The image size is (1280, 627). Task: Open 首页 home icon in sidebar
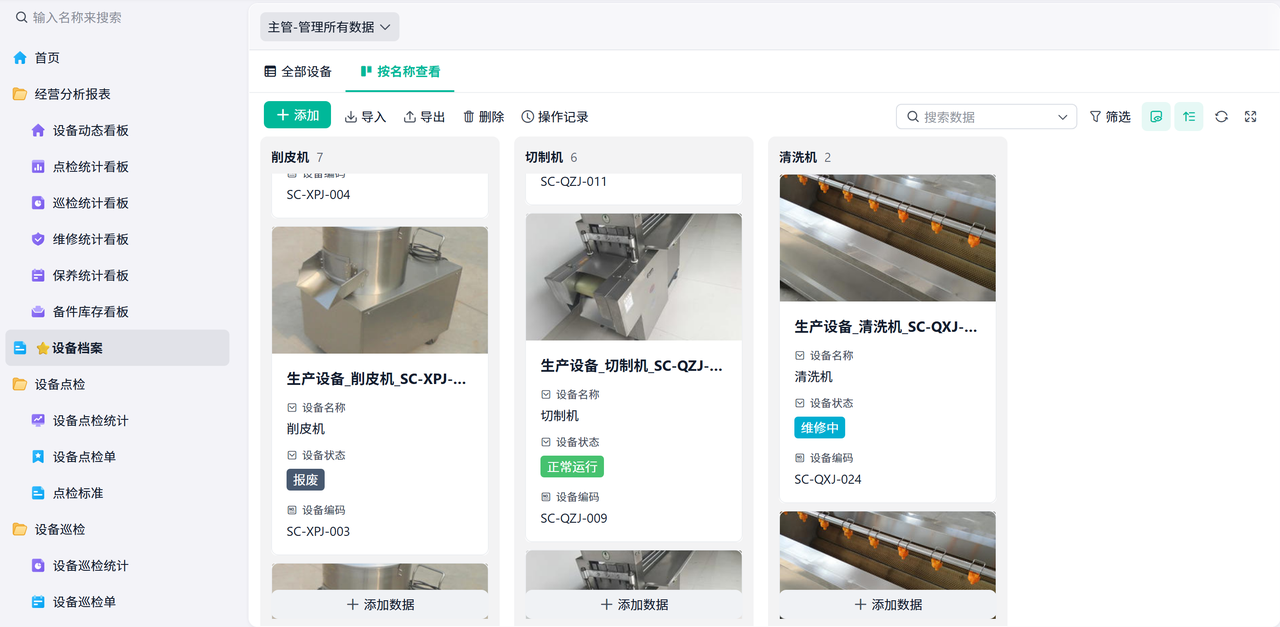coord(20,58)
